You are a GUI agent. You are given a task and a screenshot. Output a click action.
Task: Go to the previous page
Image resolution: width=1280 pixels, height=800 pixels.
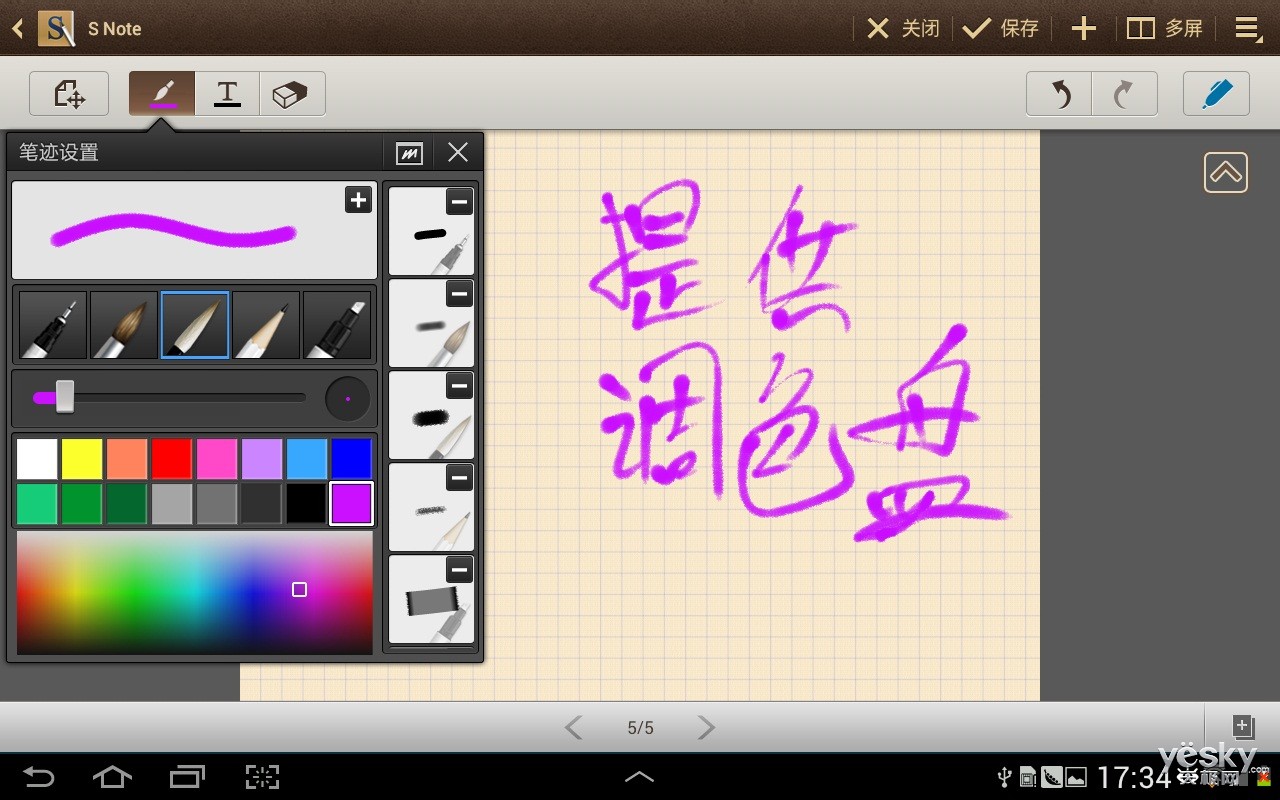click(573, 727)
